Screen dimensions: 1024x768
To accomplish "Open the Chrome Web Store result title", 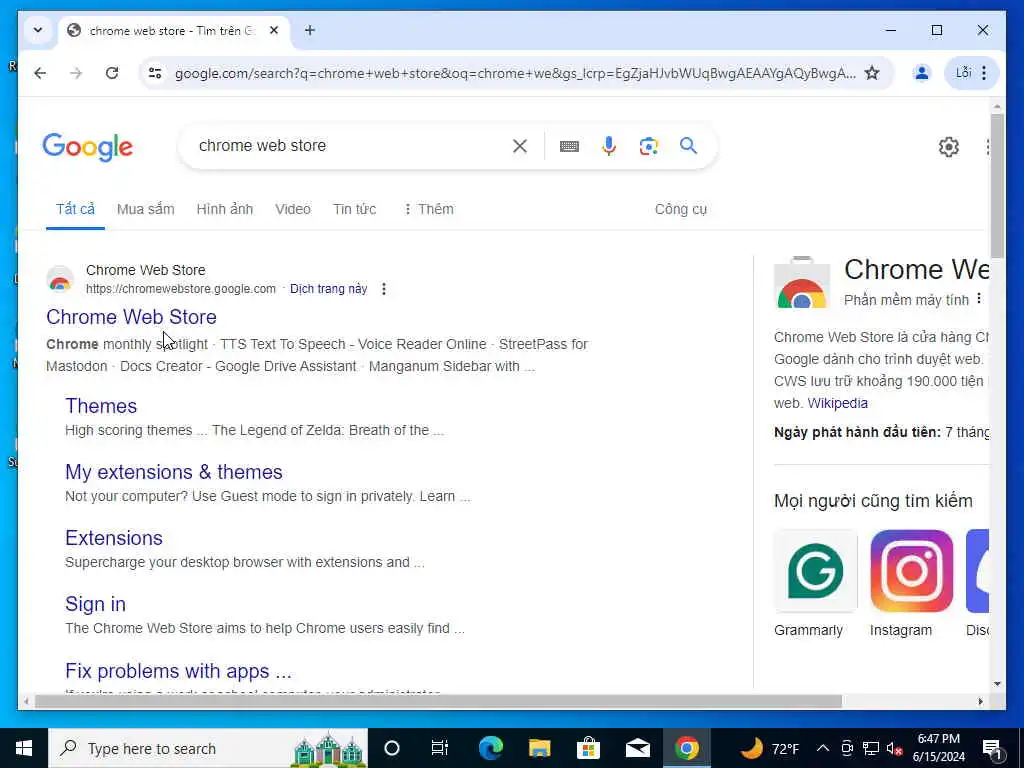I will click(x=131, y=317).
